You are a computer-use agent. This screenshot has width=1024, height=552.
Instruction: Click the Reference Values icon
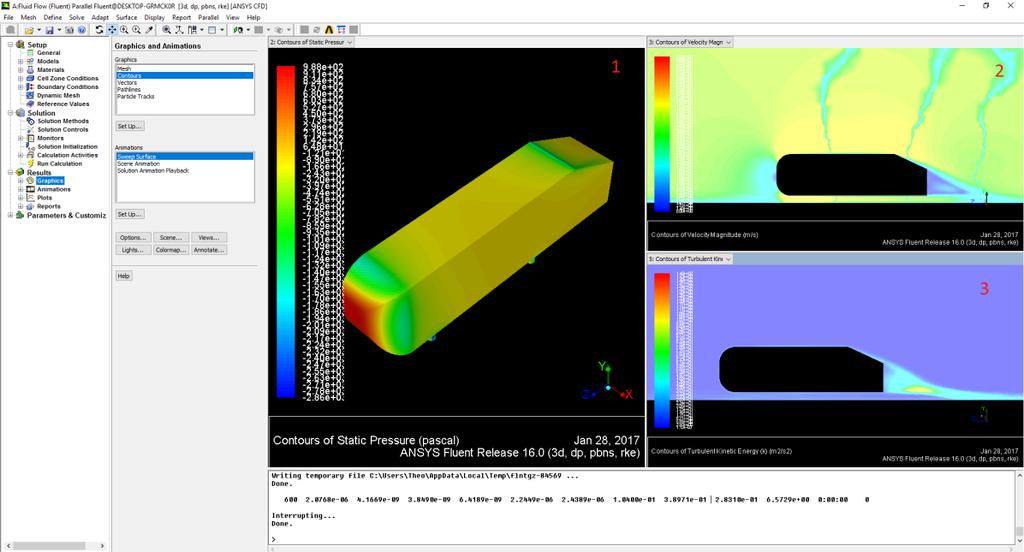pos(30,104)
